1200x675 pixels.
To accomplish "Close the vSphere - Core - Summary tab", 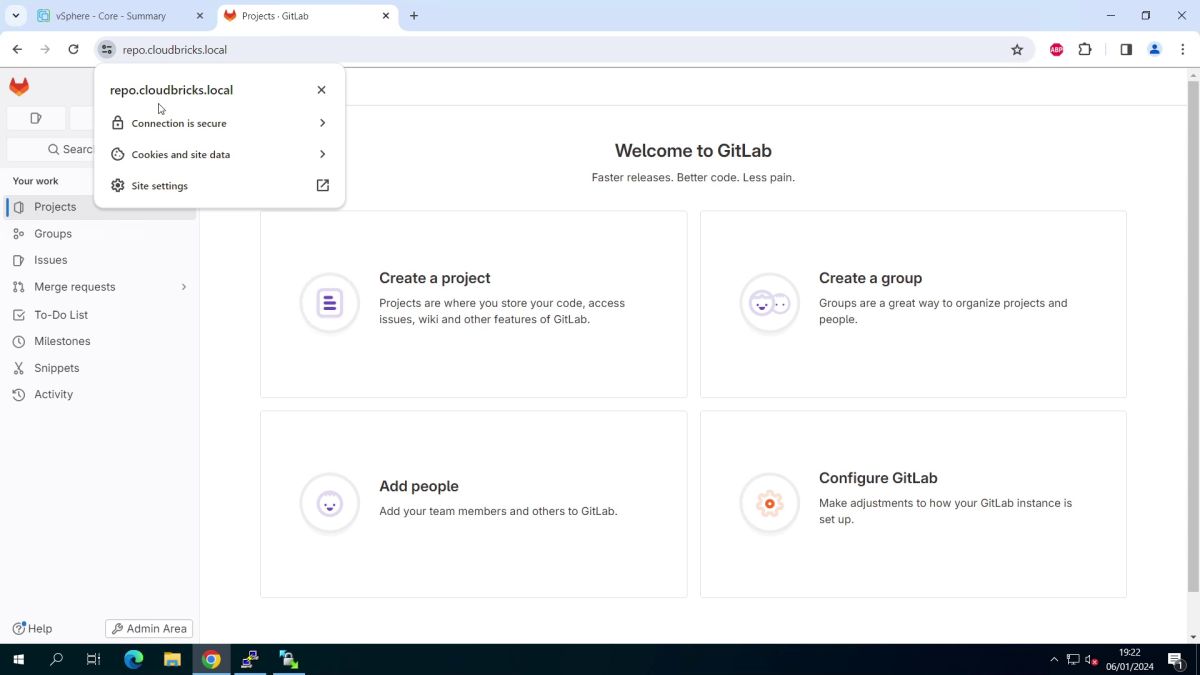I will 199,16.
